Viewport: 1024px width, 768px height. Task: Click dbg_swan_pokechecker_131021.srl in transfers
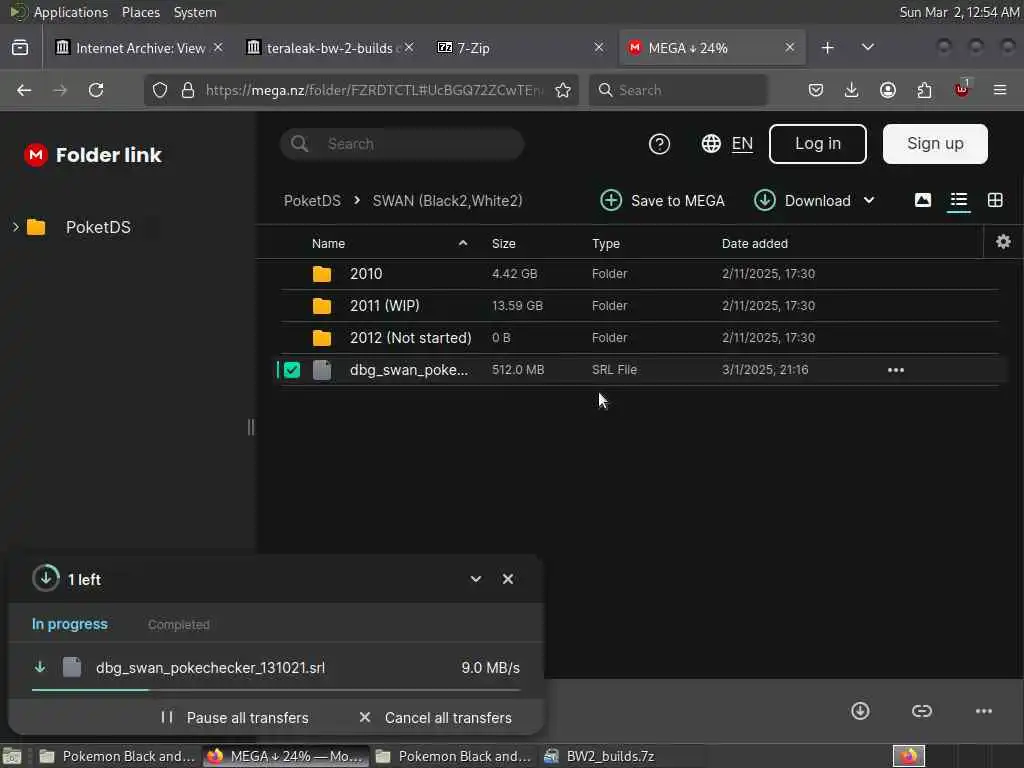pos(210,667)
